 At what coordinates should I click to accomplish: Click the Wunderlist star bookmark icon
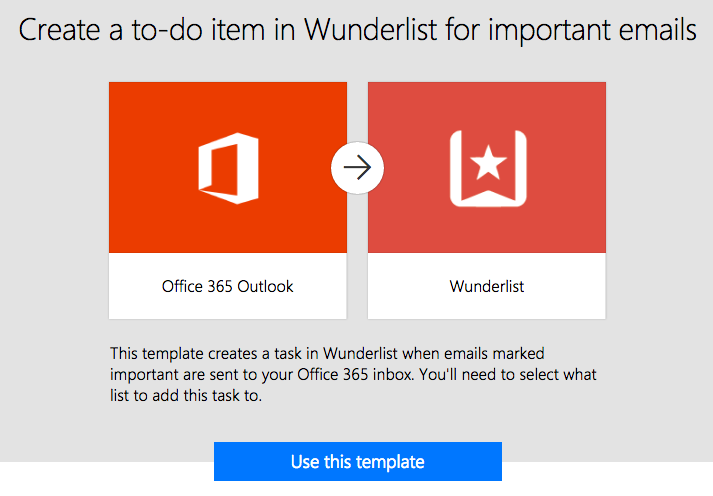487,167
